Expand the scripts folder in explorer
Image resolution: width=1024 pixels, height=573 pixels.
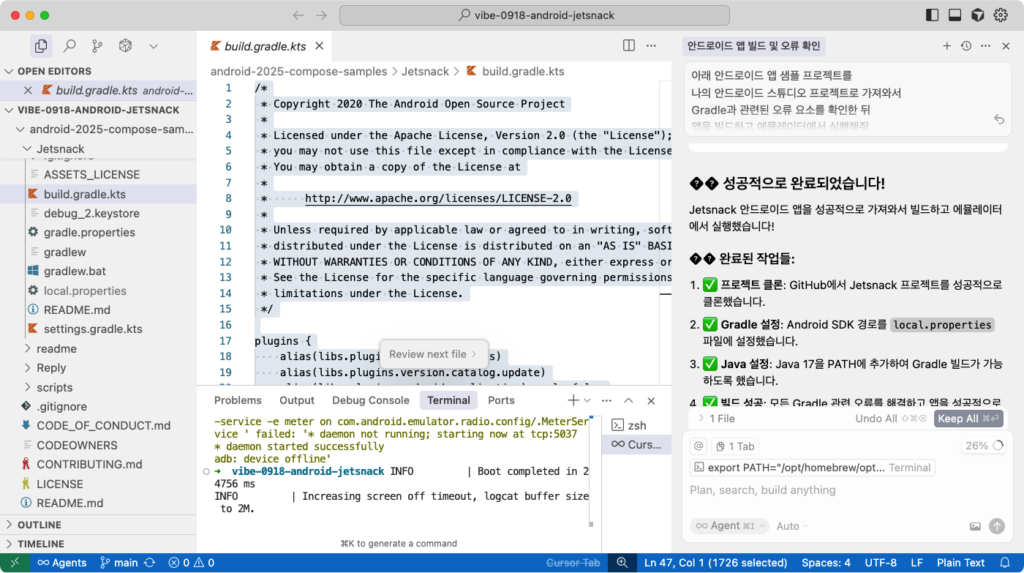pos(54,387)
